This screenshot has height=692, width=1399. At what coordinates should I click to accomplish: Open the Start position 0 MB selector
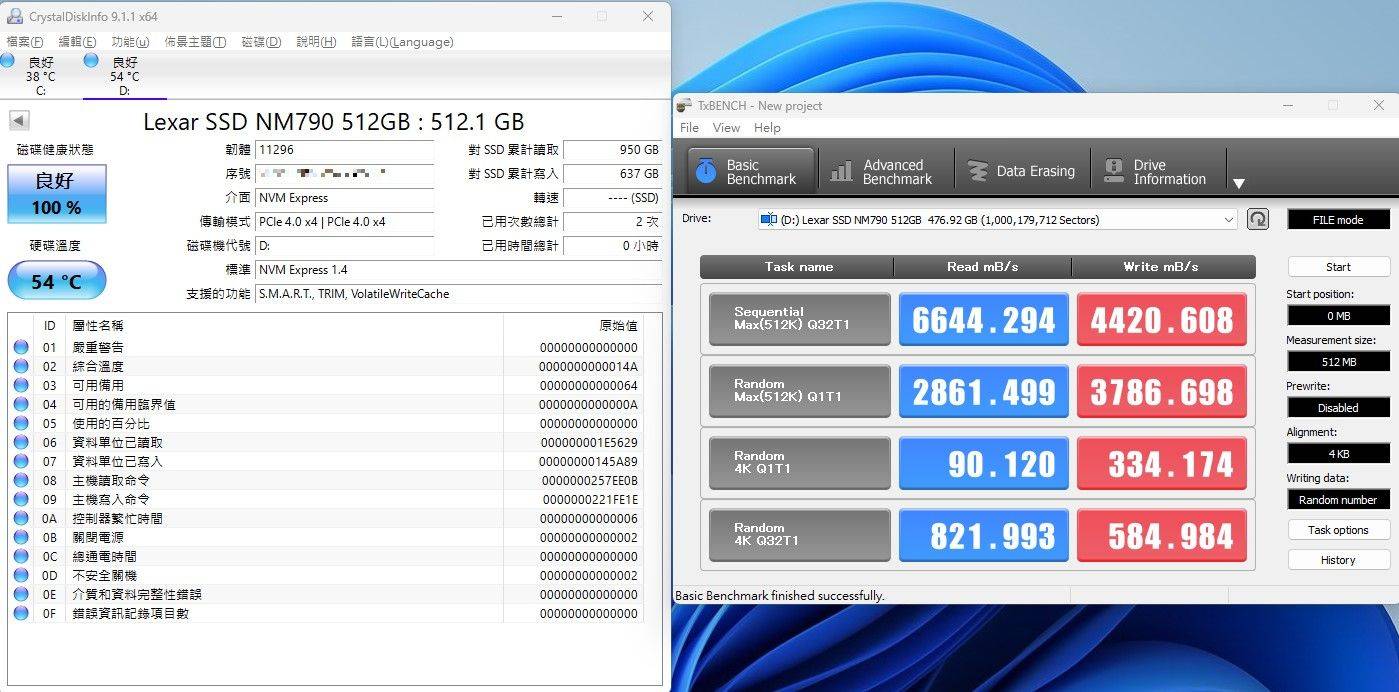pos(1338,316)
